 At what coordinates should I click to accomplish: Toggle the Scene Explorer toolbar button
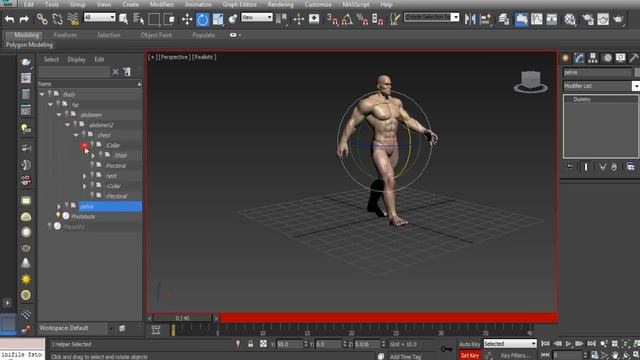pyautogui.click(x=521, y=19)
